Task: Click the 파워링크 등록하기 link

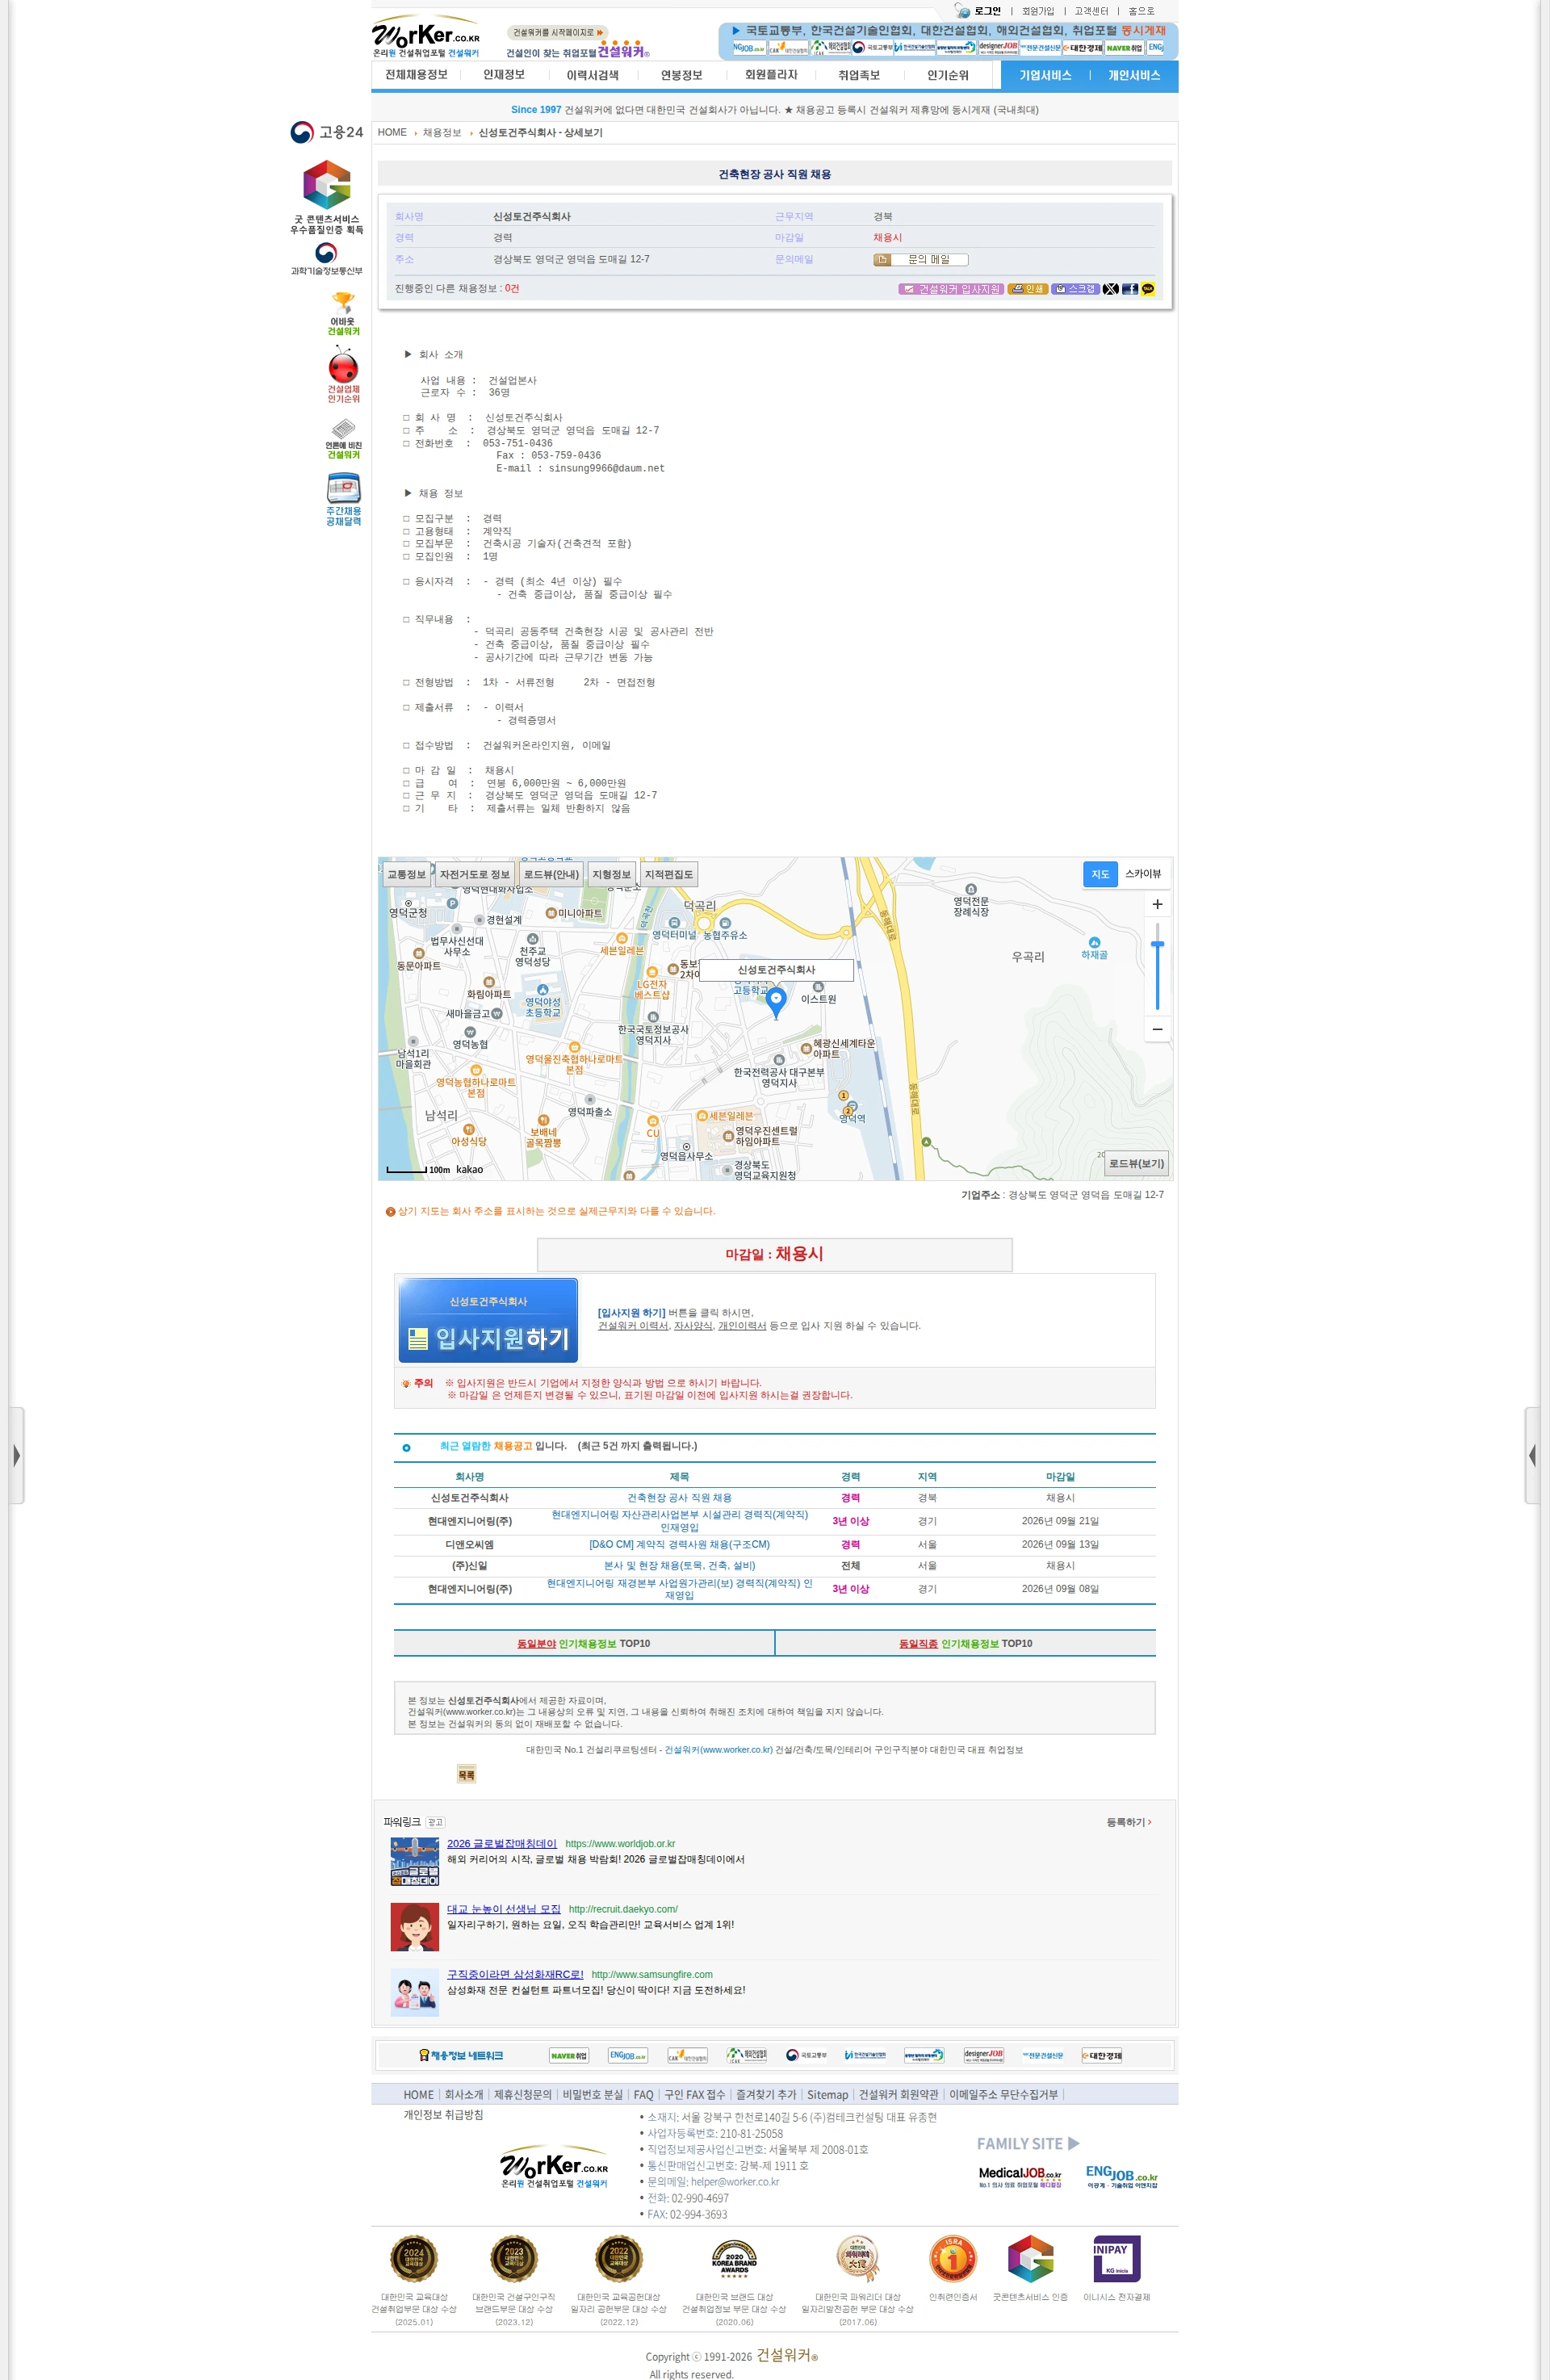Action: tap(1129, 1822)
